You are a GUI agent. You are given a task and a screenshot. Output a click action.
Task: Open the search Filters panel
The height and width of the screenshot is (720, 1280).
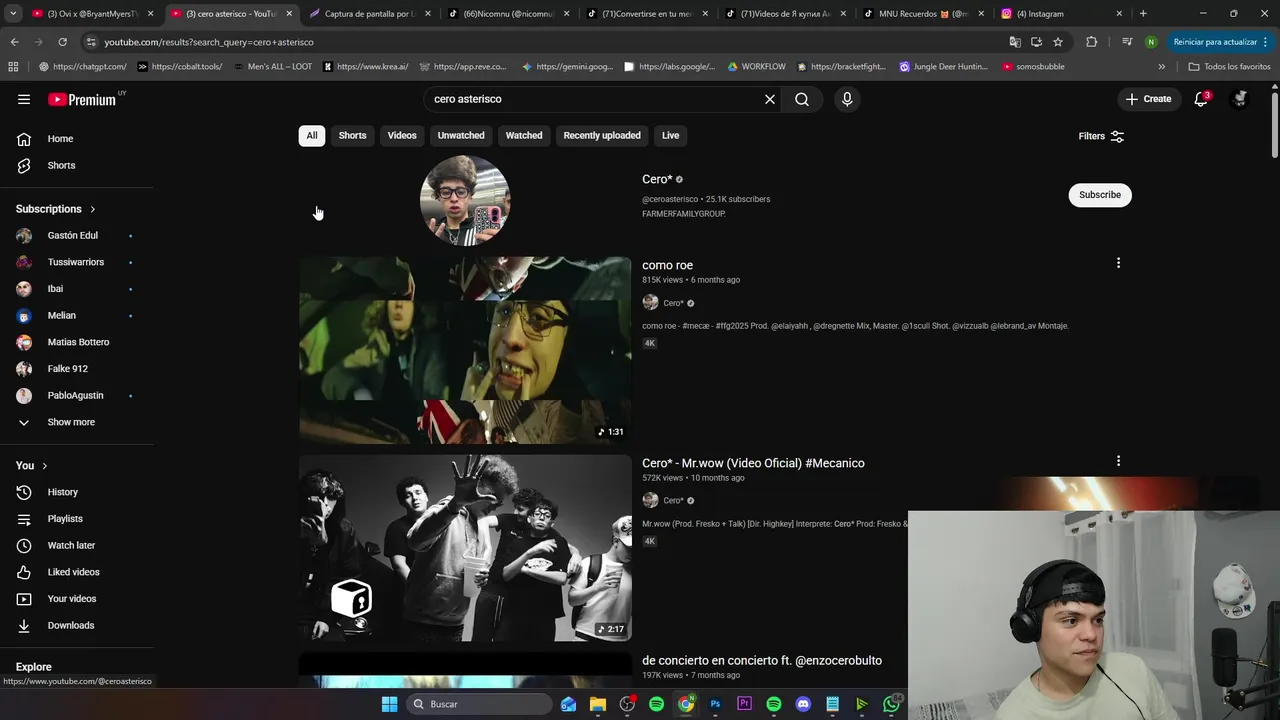1101,136
